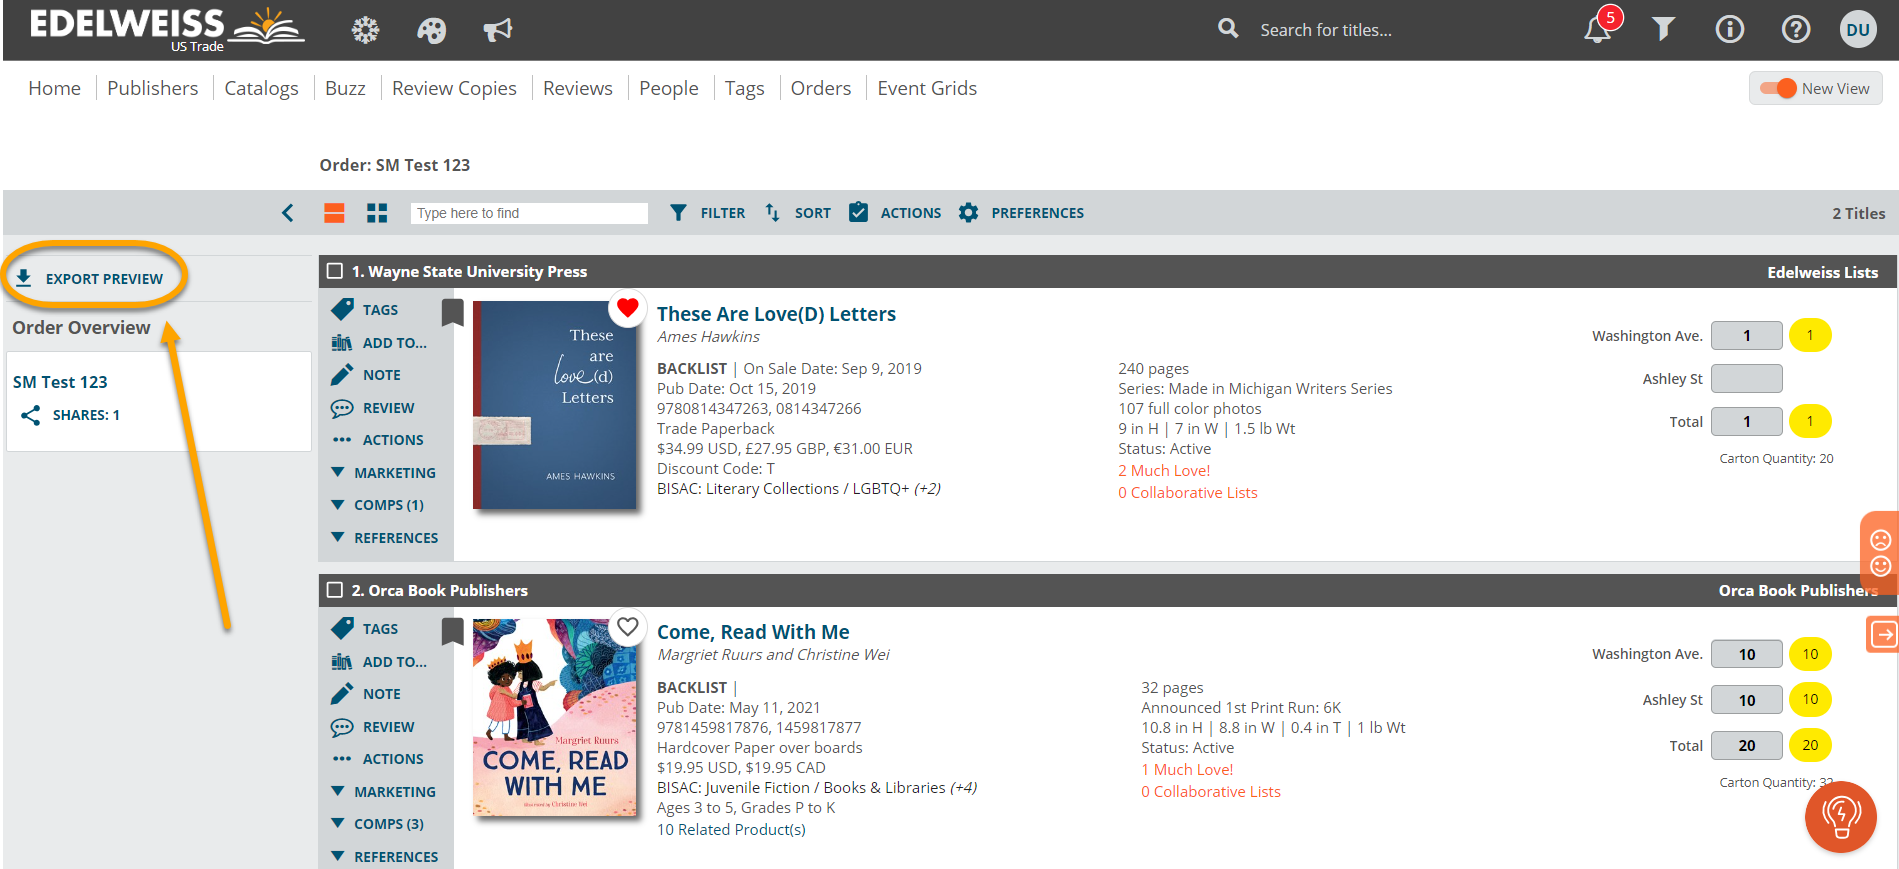This screenshot has height=869, width=1899.
Task: Expand REFERENCES for Come, Read With Me
Action: (385, 857)
